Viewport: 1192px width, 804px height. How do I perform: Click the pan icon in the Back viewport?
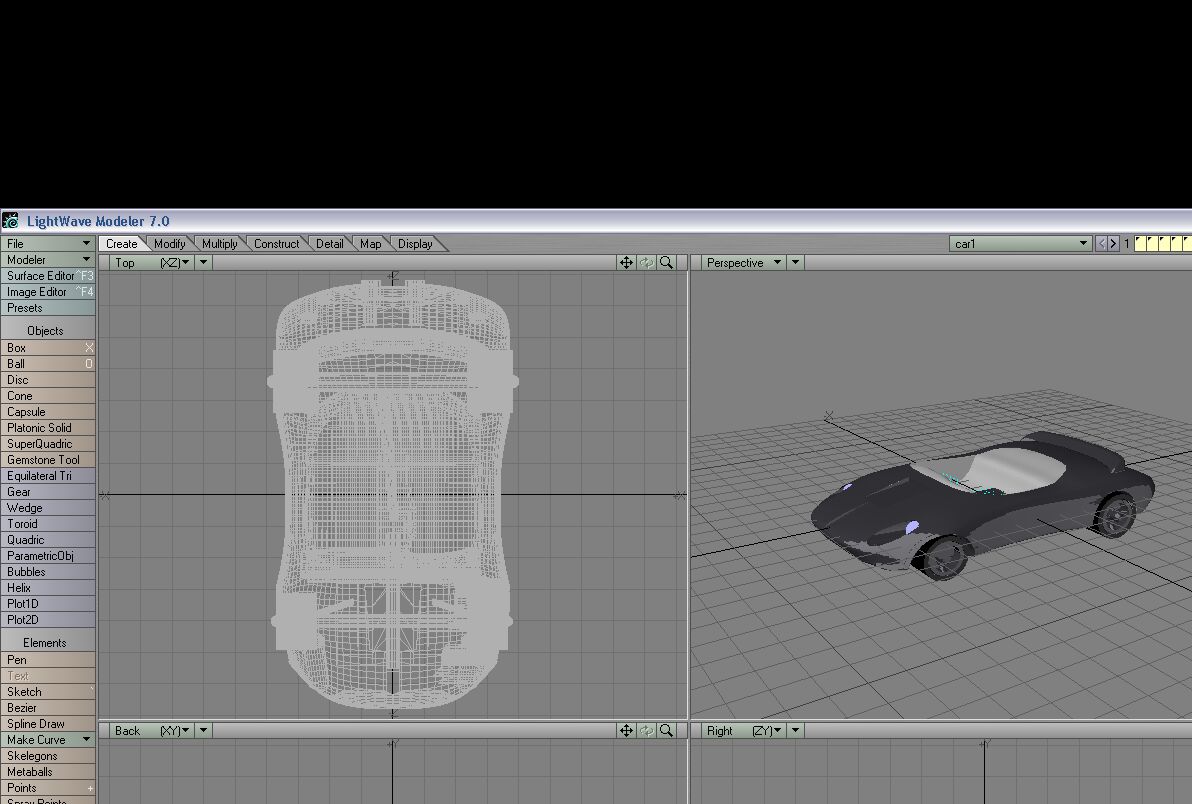click(x=626, y=731)
